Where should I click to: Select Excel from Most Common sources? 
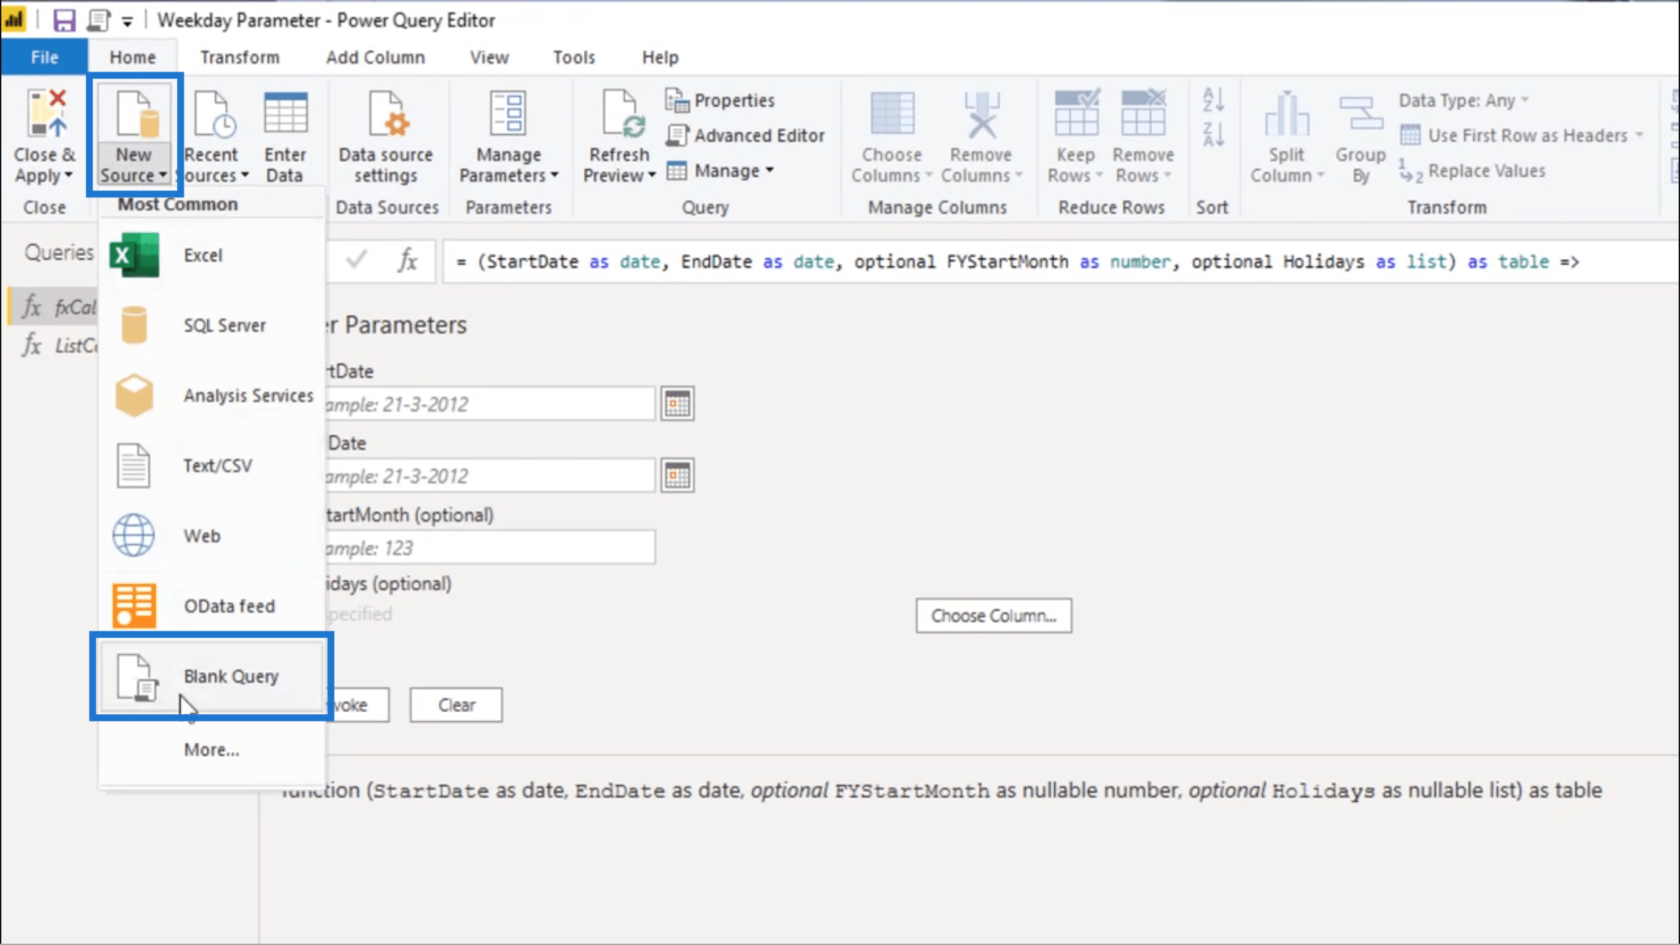point(203,255)
